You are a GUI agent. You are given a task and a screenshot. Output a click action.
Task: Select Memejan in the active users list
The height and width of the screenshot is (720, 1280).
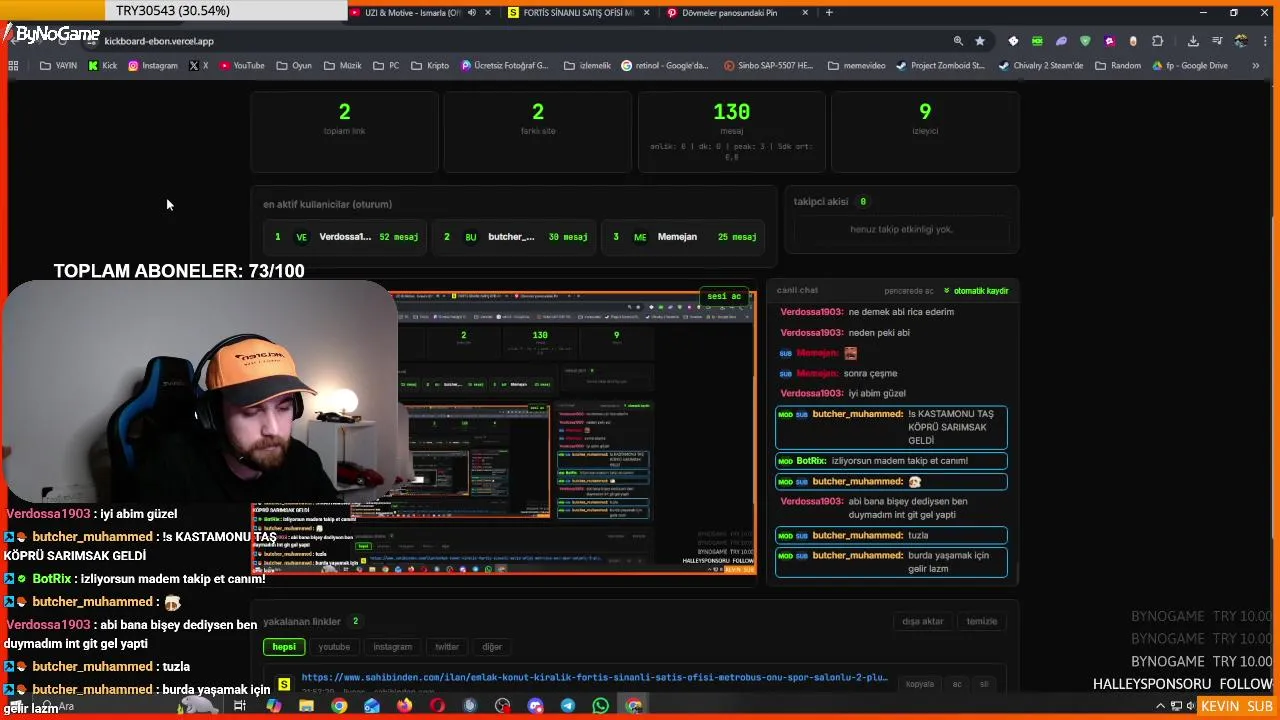(x=683, y=237)
